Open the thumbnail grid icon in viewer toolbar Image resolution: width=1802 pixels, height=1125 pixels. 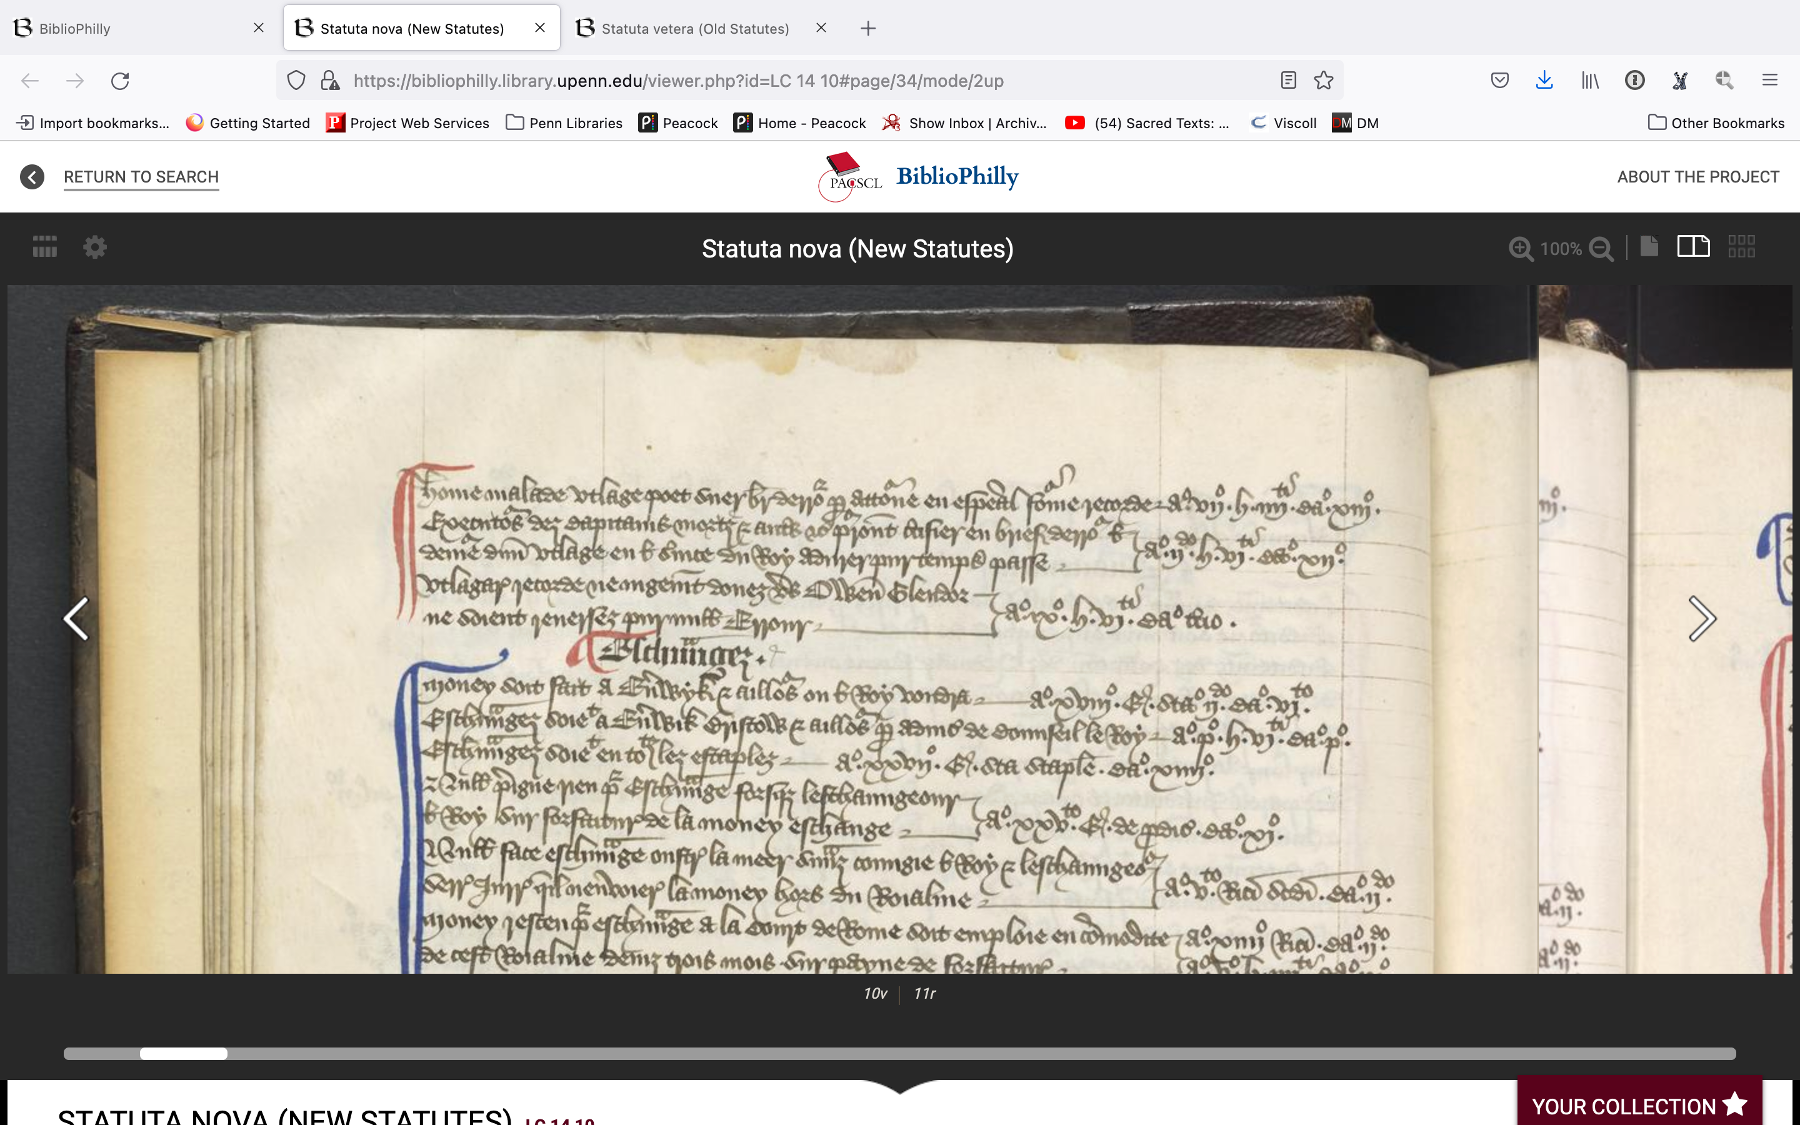tap(45, 247)
